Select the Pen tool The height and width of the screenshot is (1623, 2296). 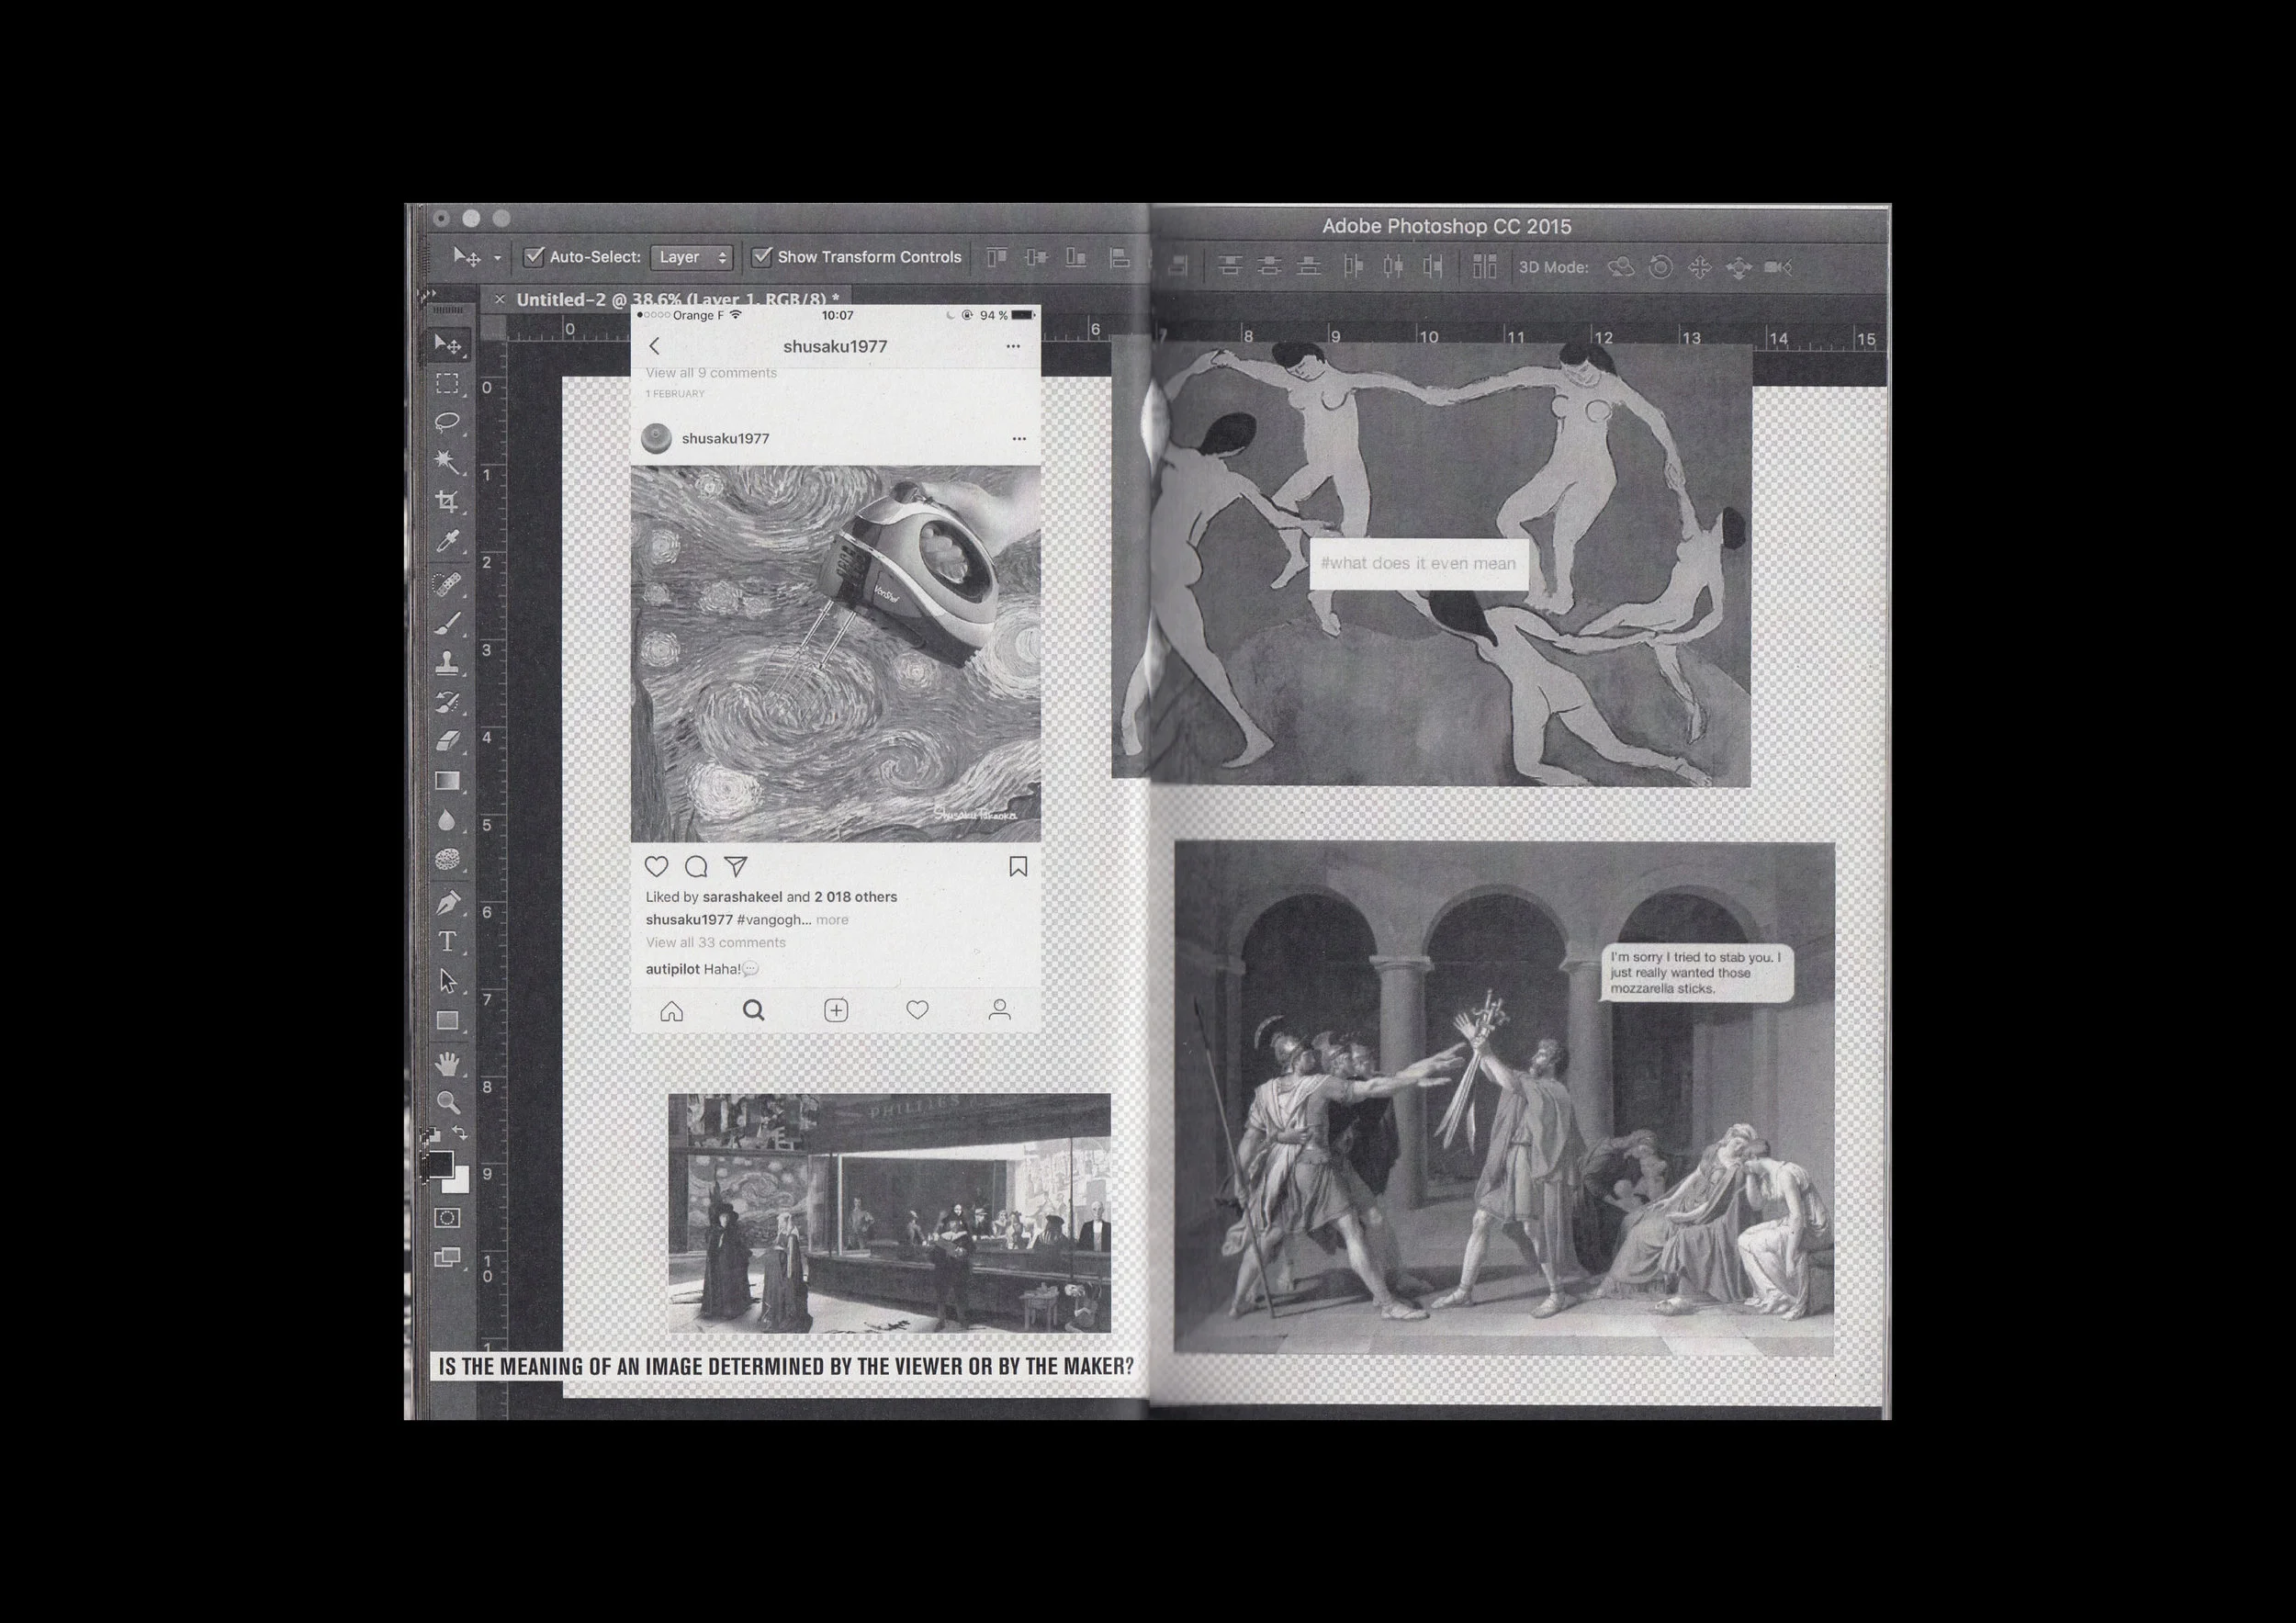447,902
